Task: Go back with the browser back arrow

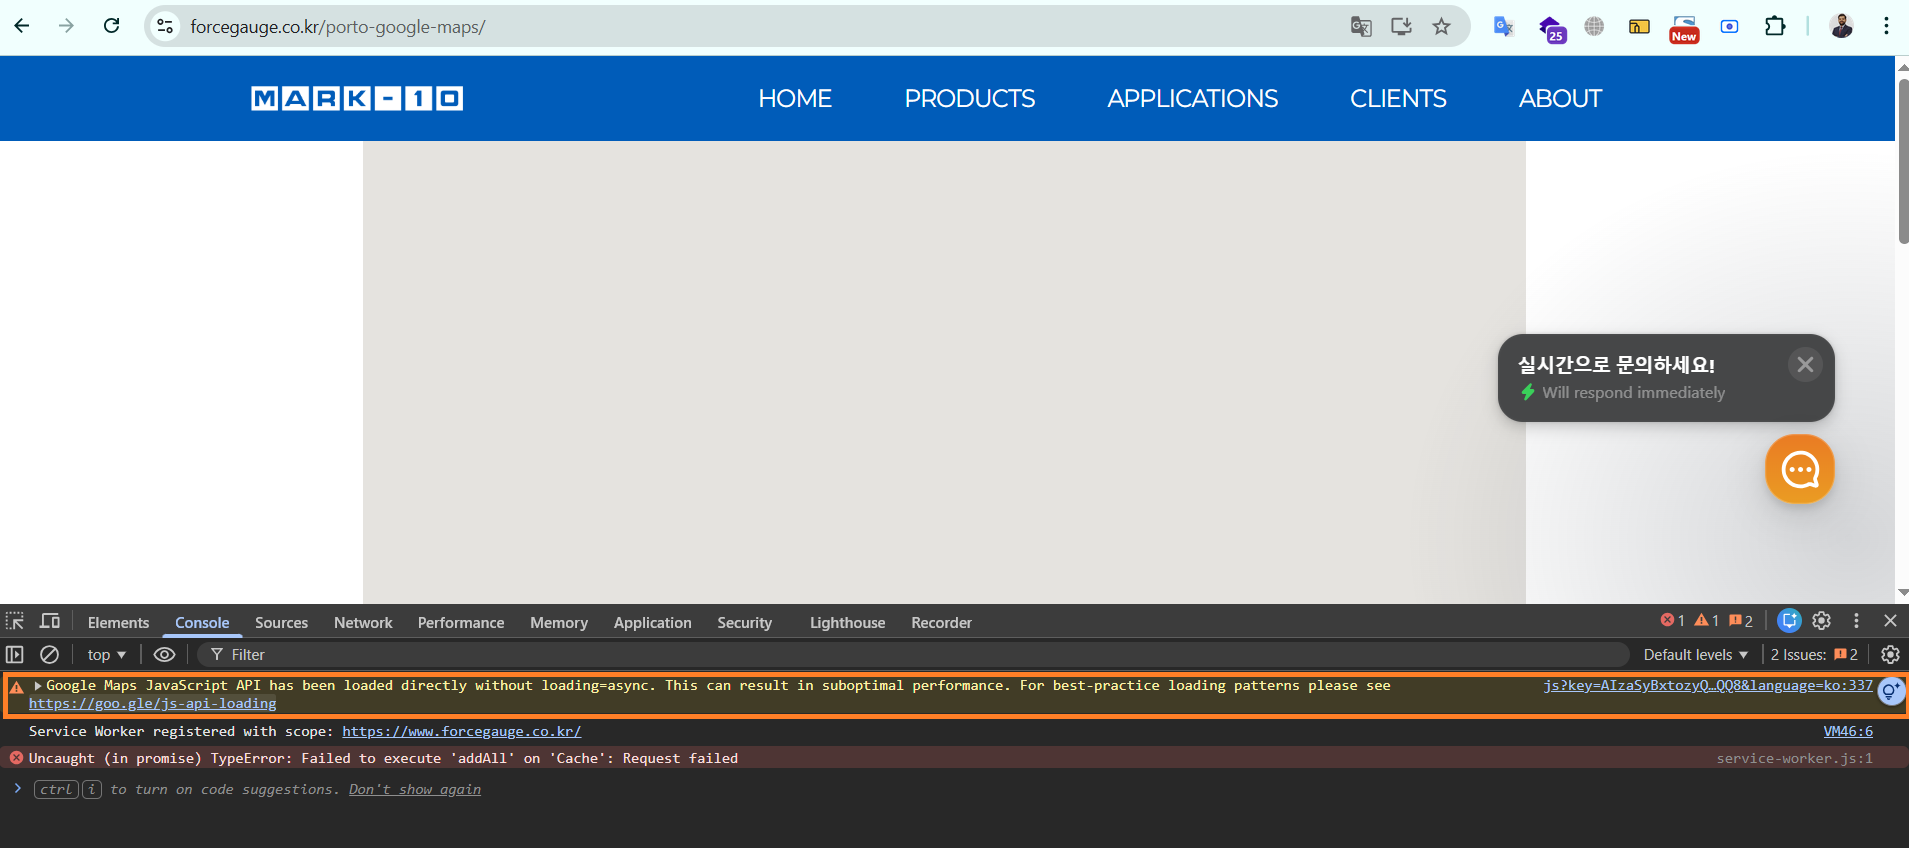Action: (x=22, y=26)
